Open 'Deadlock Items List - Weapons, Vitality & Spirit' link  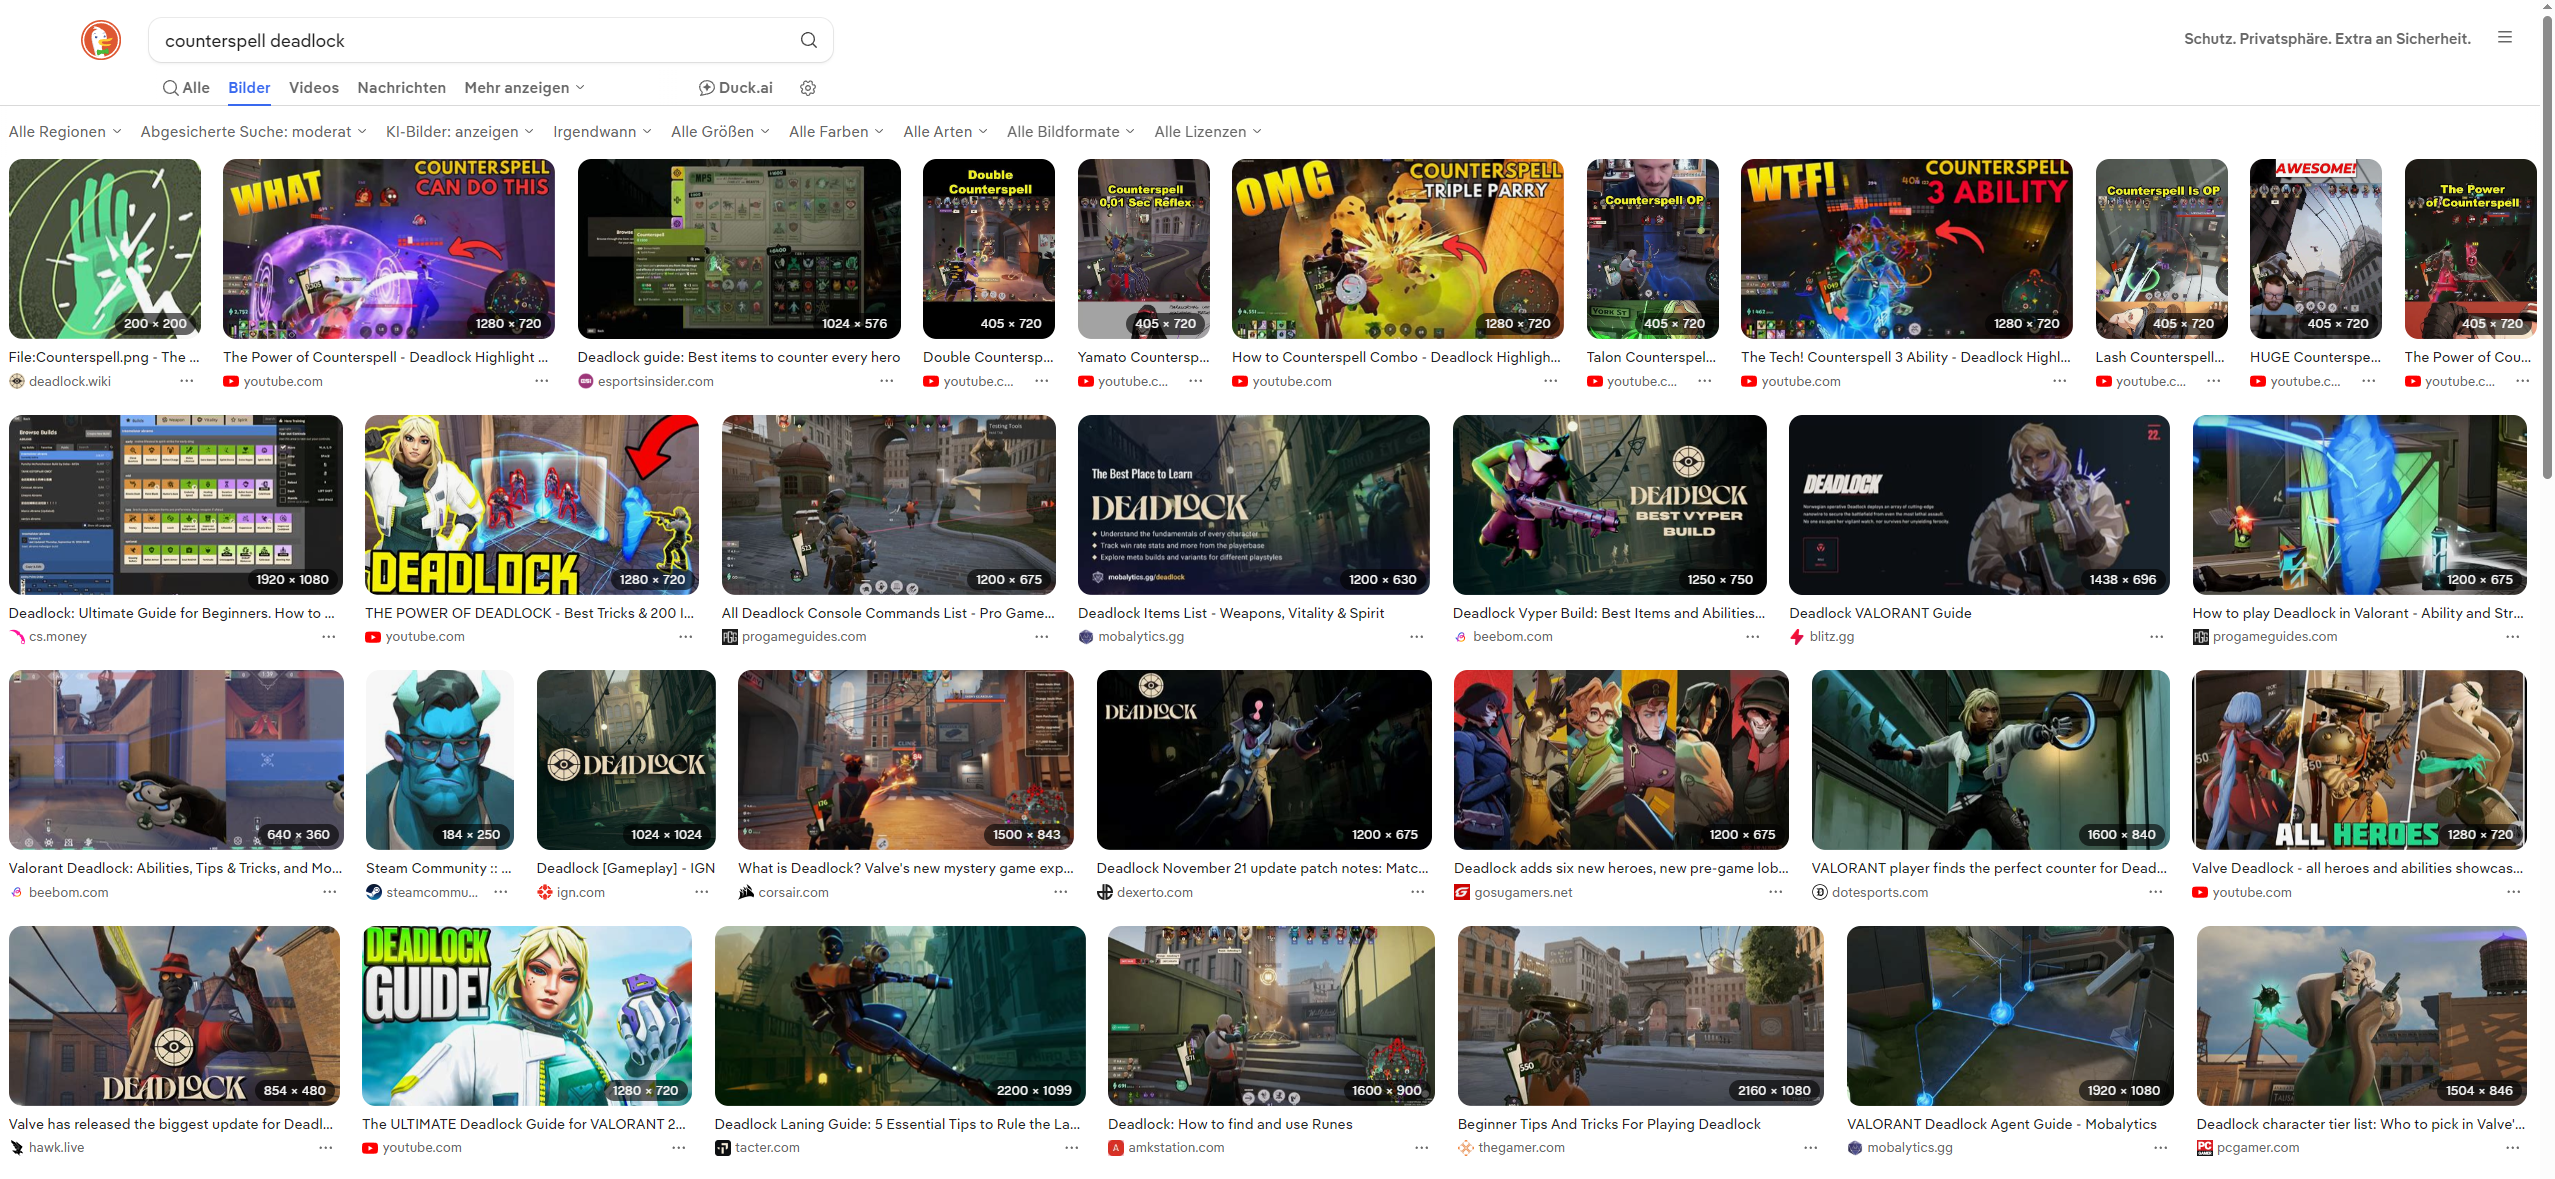click(1230, 613)
